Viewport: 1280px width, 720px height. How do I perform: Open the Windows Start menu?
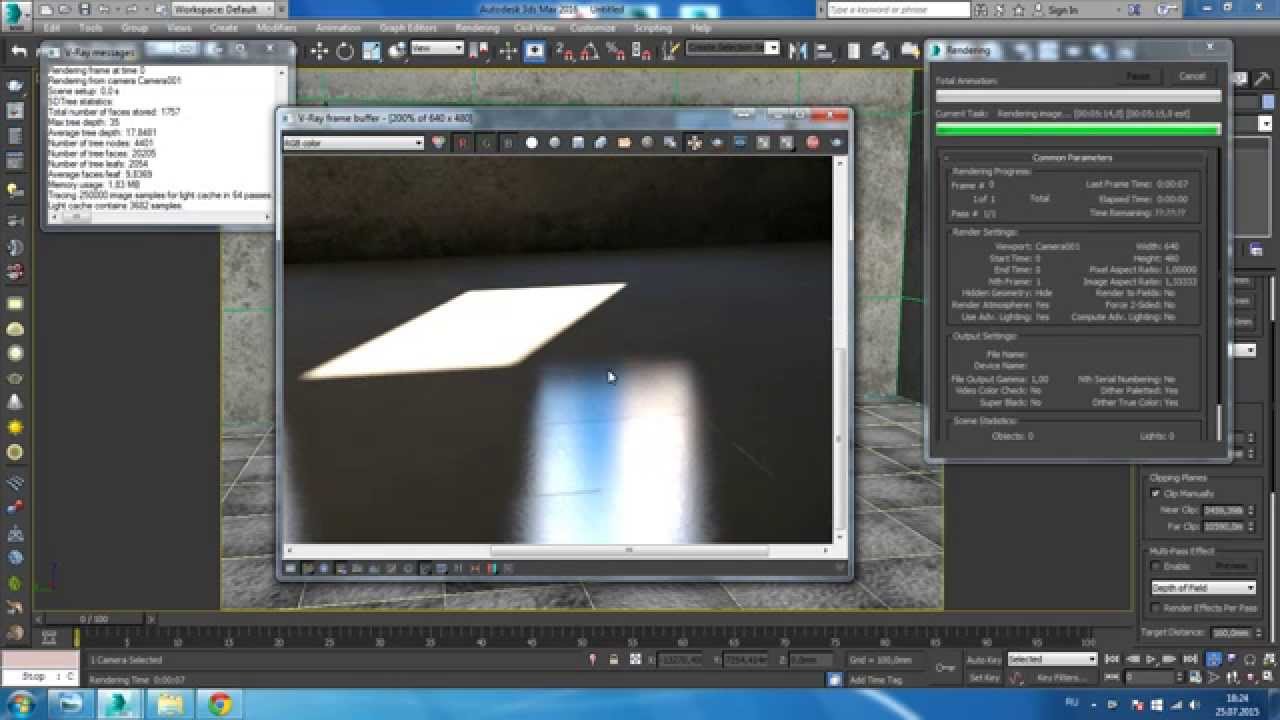[20, 704]
